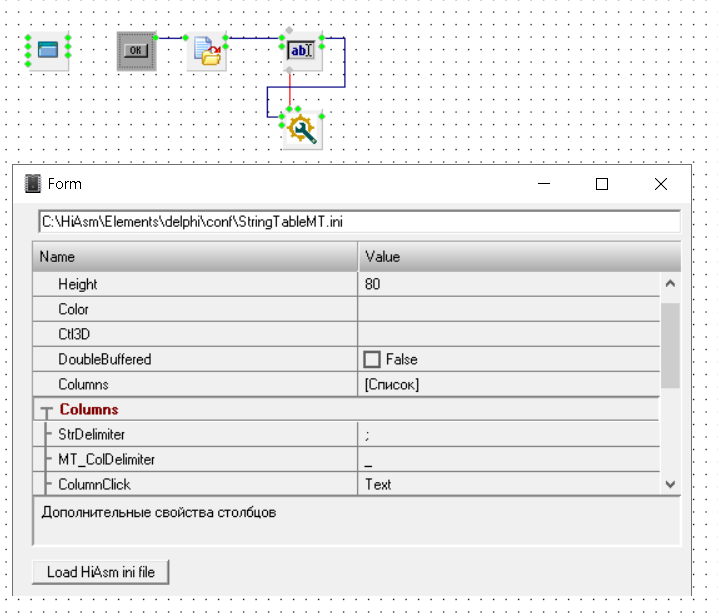718x615 pixels.
Task: Select the gear and wrench element
Action: tap(301, 130)
